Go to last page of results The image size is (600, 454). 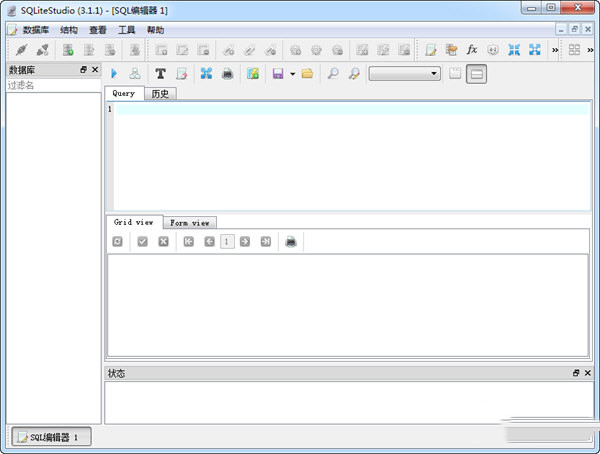tap(266, 242)
